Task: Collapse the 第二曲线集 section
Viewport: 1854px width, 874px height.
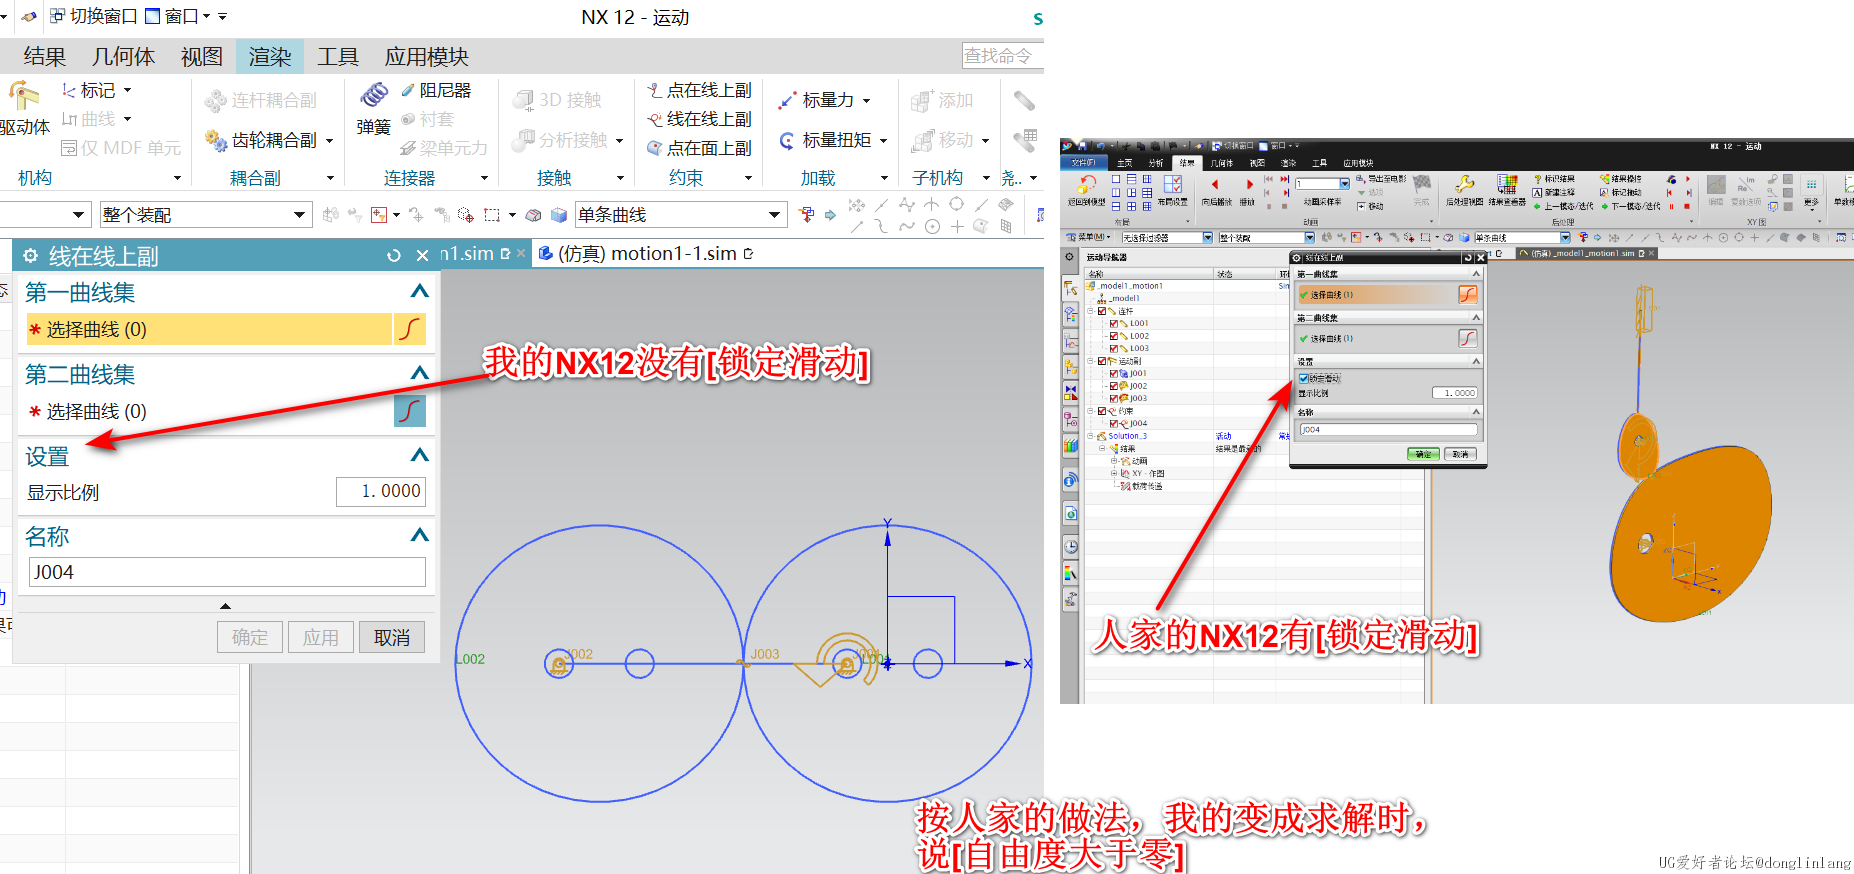Action: click(420, 373)
